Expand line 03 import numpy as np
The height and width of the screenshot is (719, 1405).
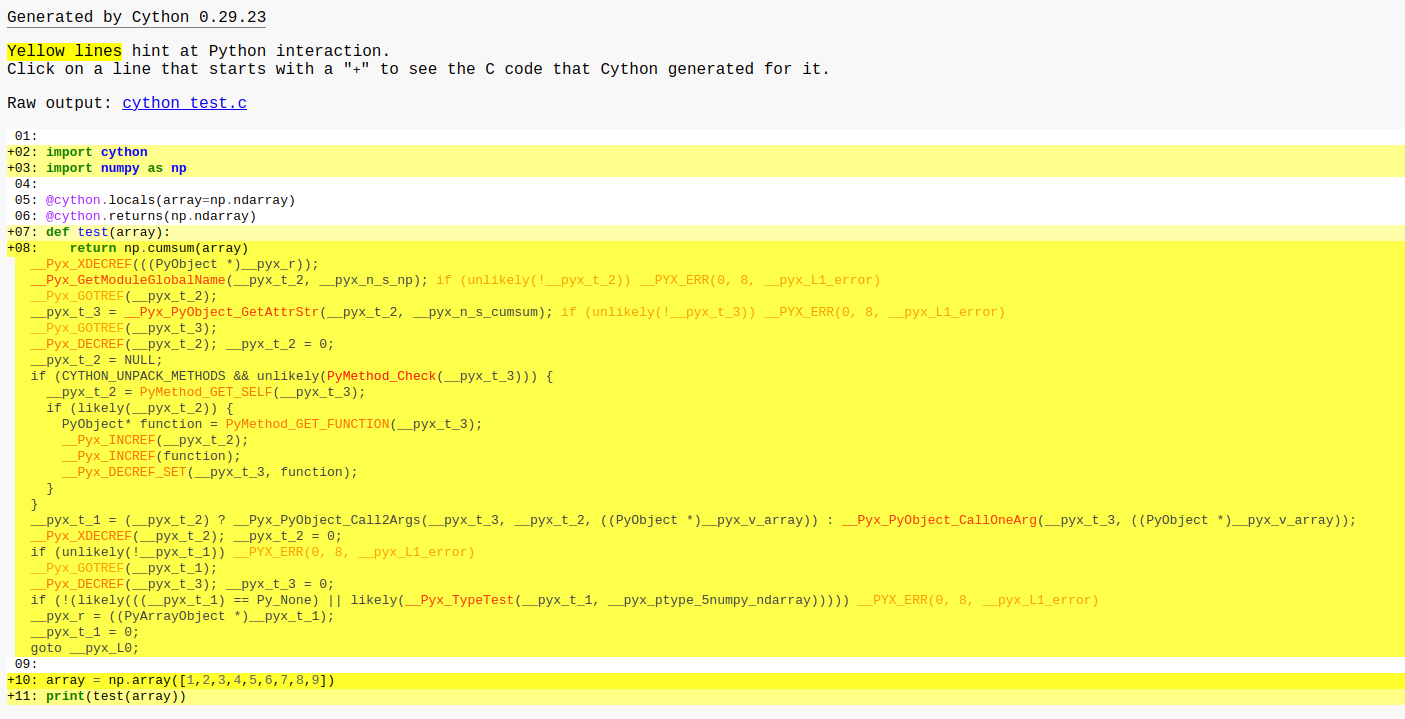[x=116, y=168]
